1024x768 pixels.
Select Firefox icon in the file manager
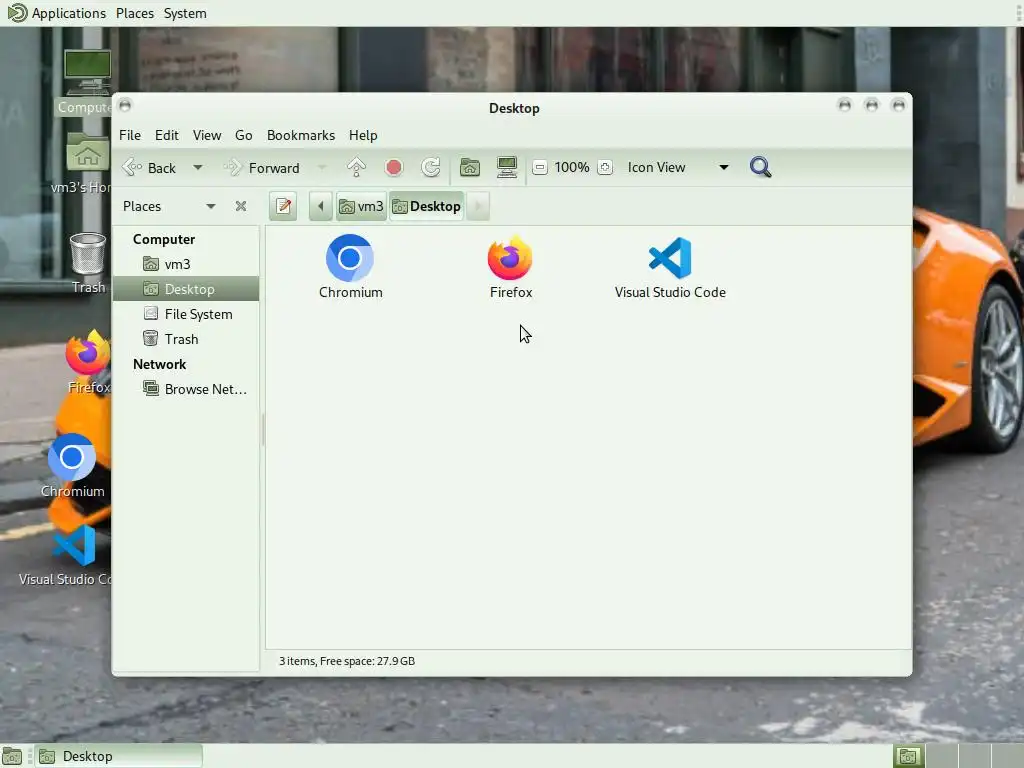pyautogui.click(x=510, y=258)
